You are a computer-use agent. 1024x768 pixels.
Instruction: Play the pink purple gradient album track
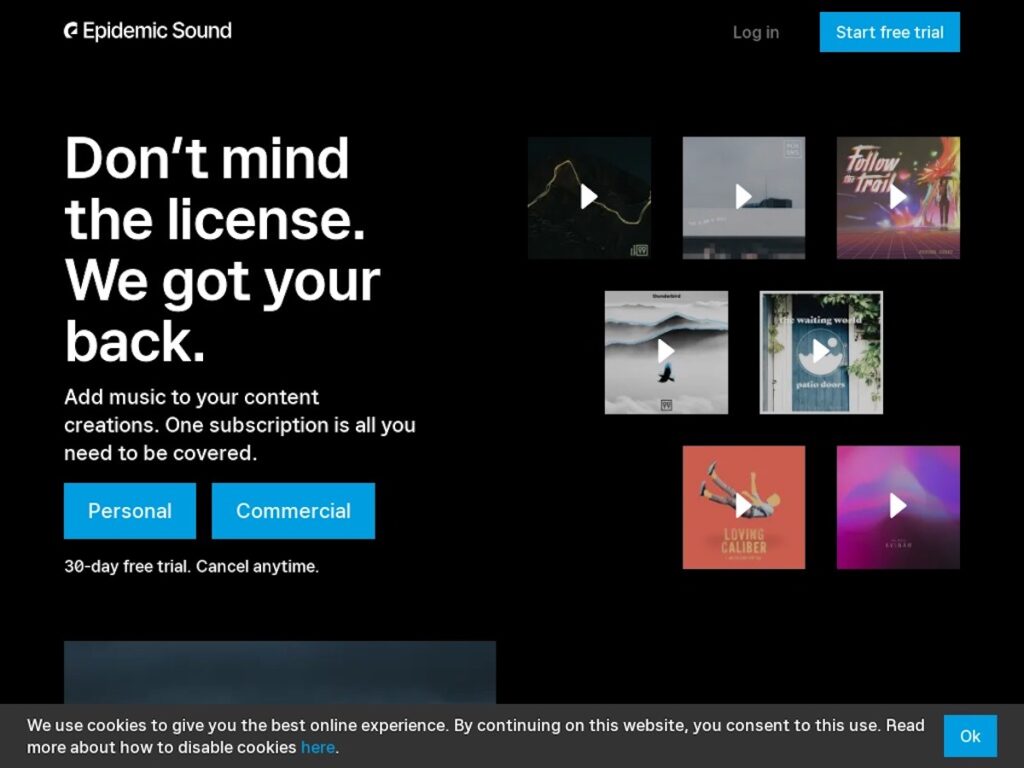click(x=898, y=507)
